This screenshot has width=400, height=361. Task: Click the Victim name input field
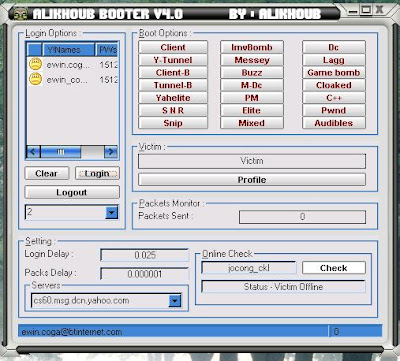click(x=252, y=161)
